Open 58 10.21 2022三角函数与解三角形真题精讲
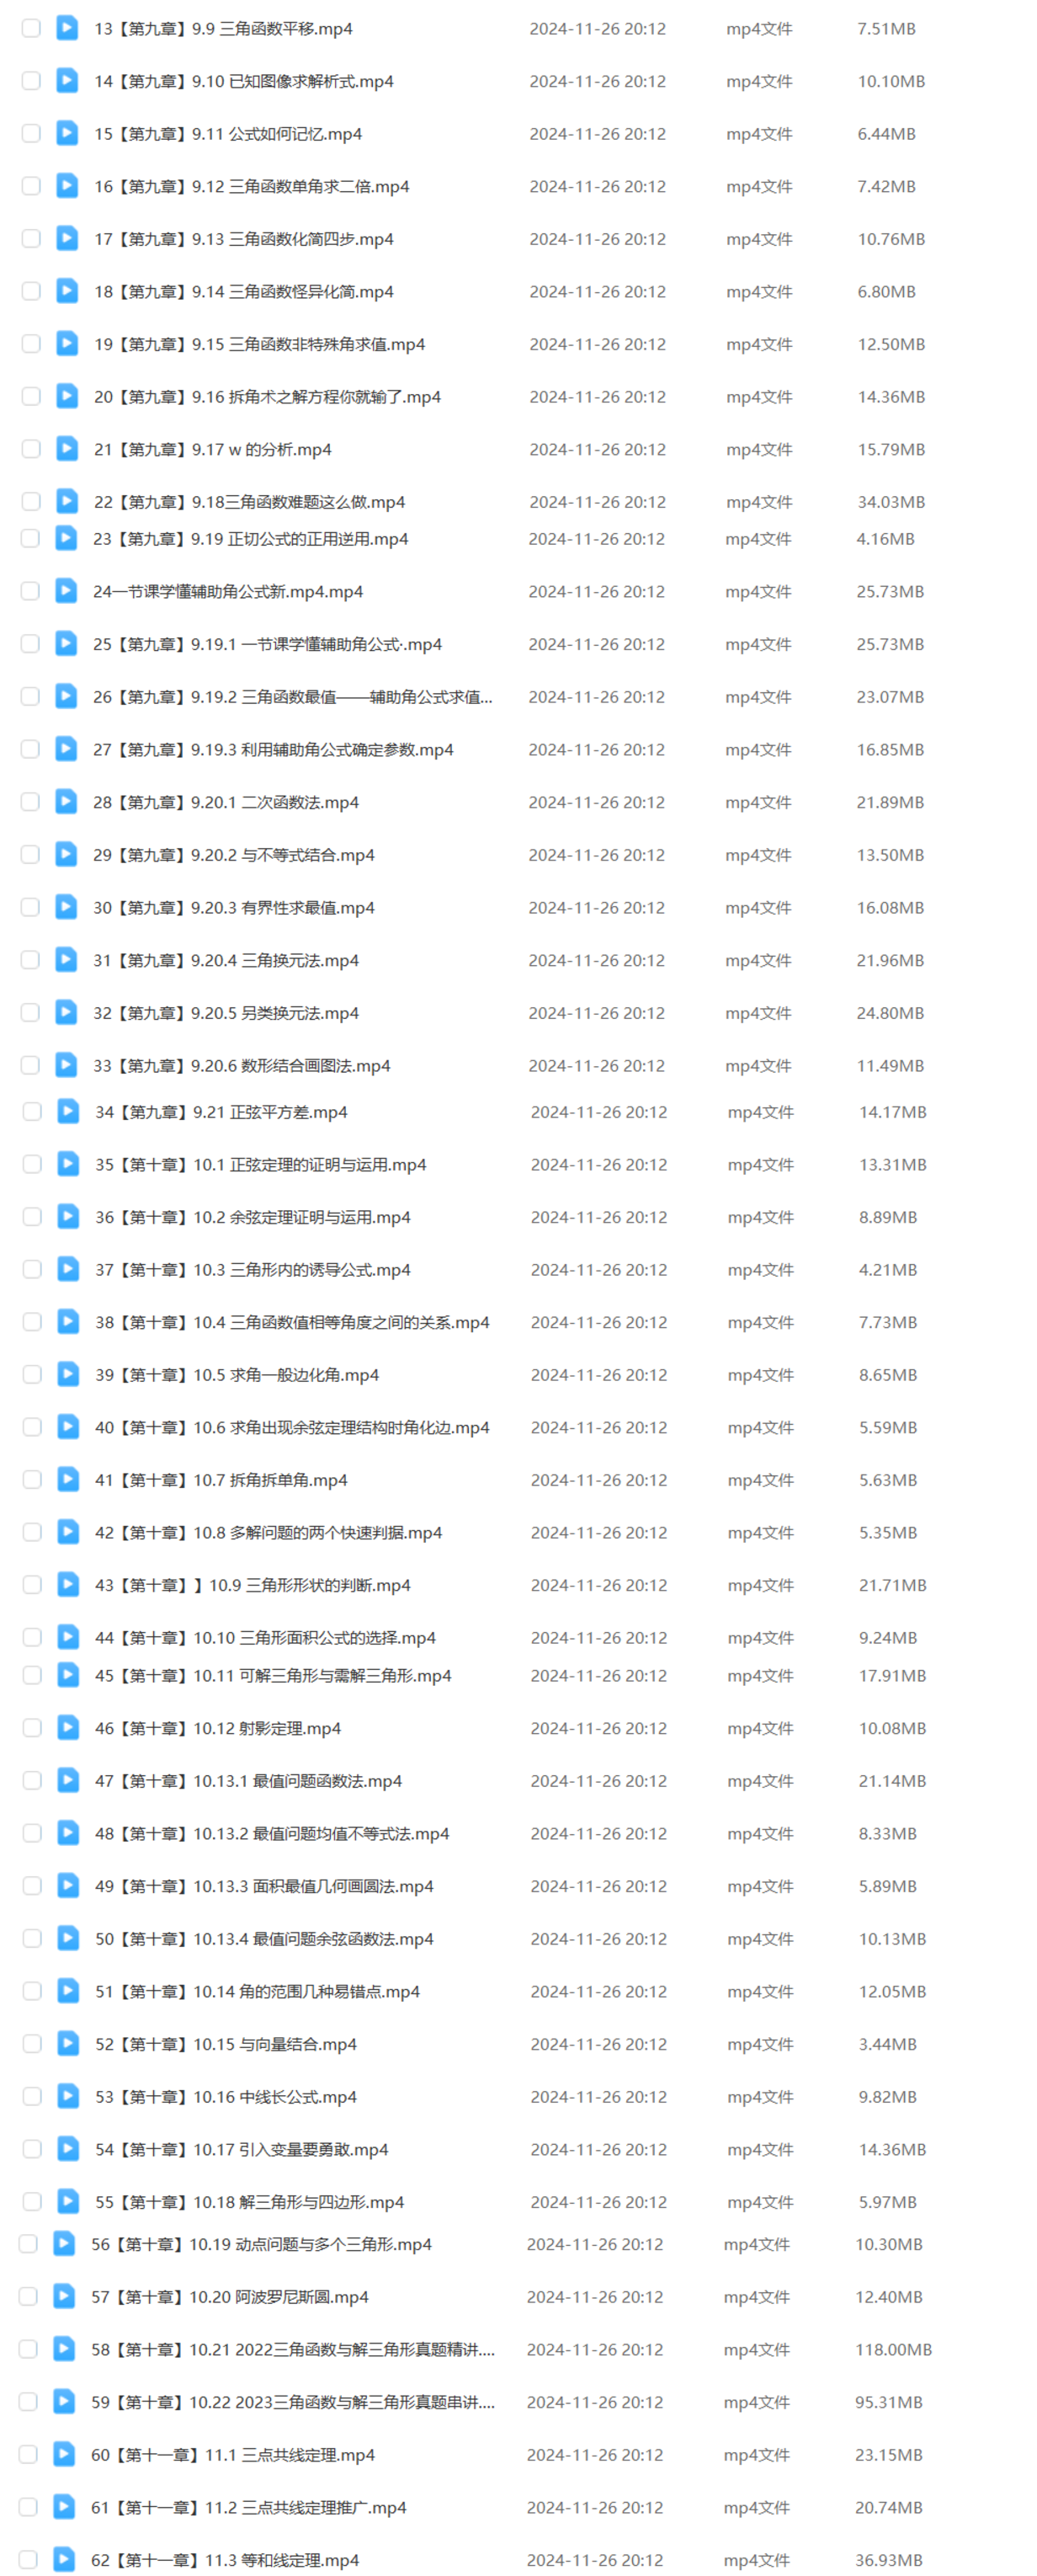The width and height of the screenshot is (1037, 2576). click(x=293, y=2349)
